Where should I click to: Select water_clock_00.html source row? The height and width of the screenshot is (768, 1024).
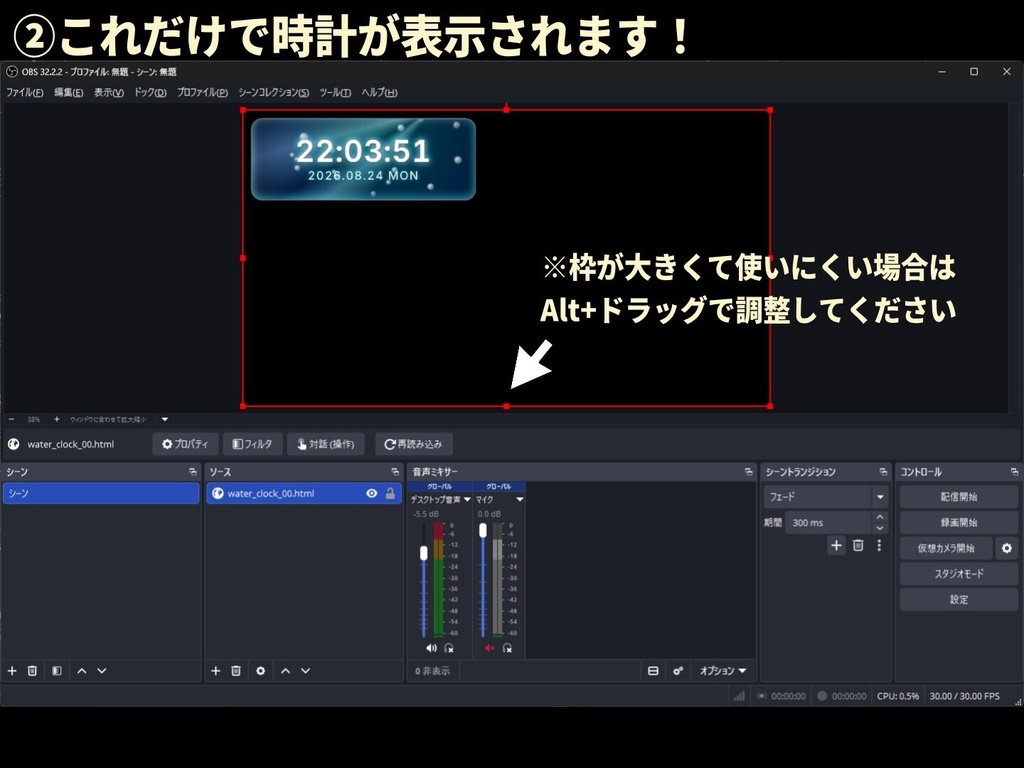click(304, 493)
